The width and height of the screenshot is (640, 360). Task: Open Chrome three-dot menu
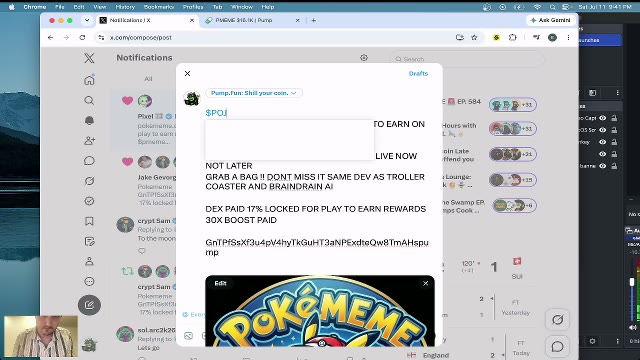click(568, 38)
